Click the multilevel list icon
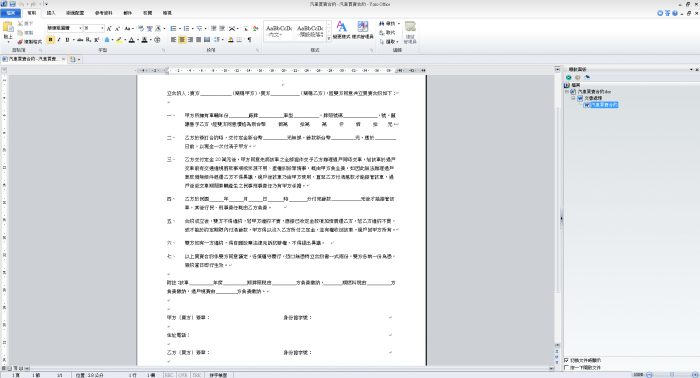The image size is (700, 378). [x=200, y=28]
